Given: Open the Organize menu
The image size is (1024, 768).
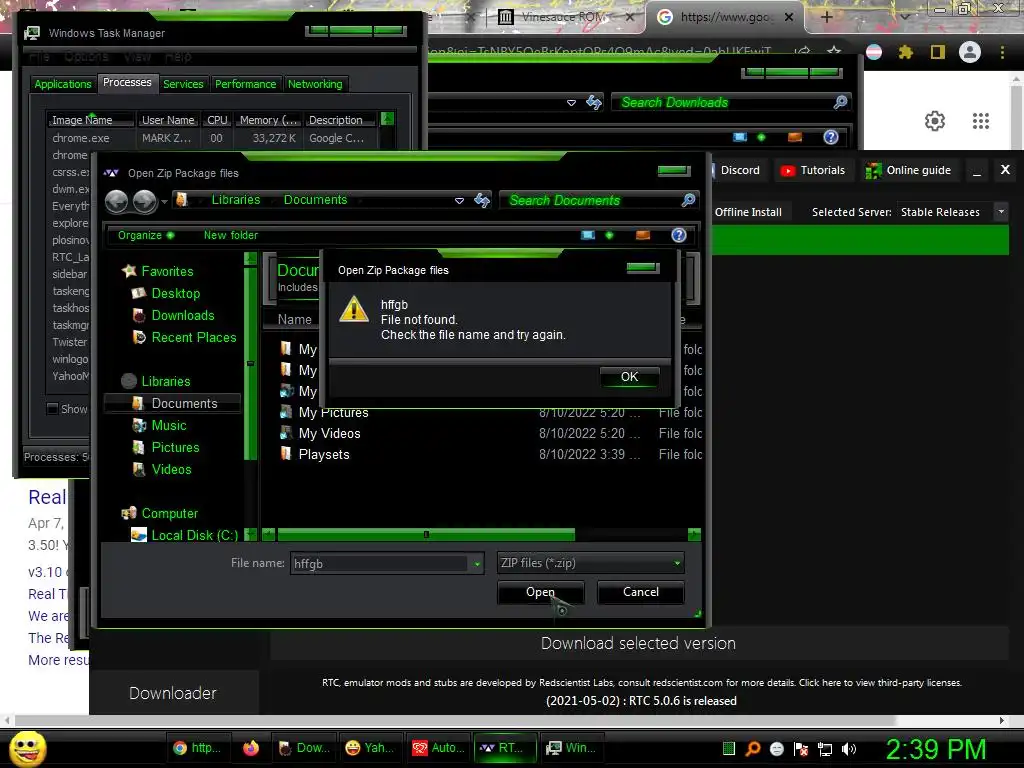Looking at the screenshot, I should click(x=146, y=235).
